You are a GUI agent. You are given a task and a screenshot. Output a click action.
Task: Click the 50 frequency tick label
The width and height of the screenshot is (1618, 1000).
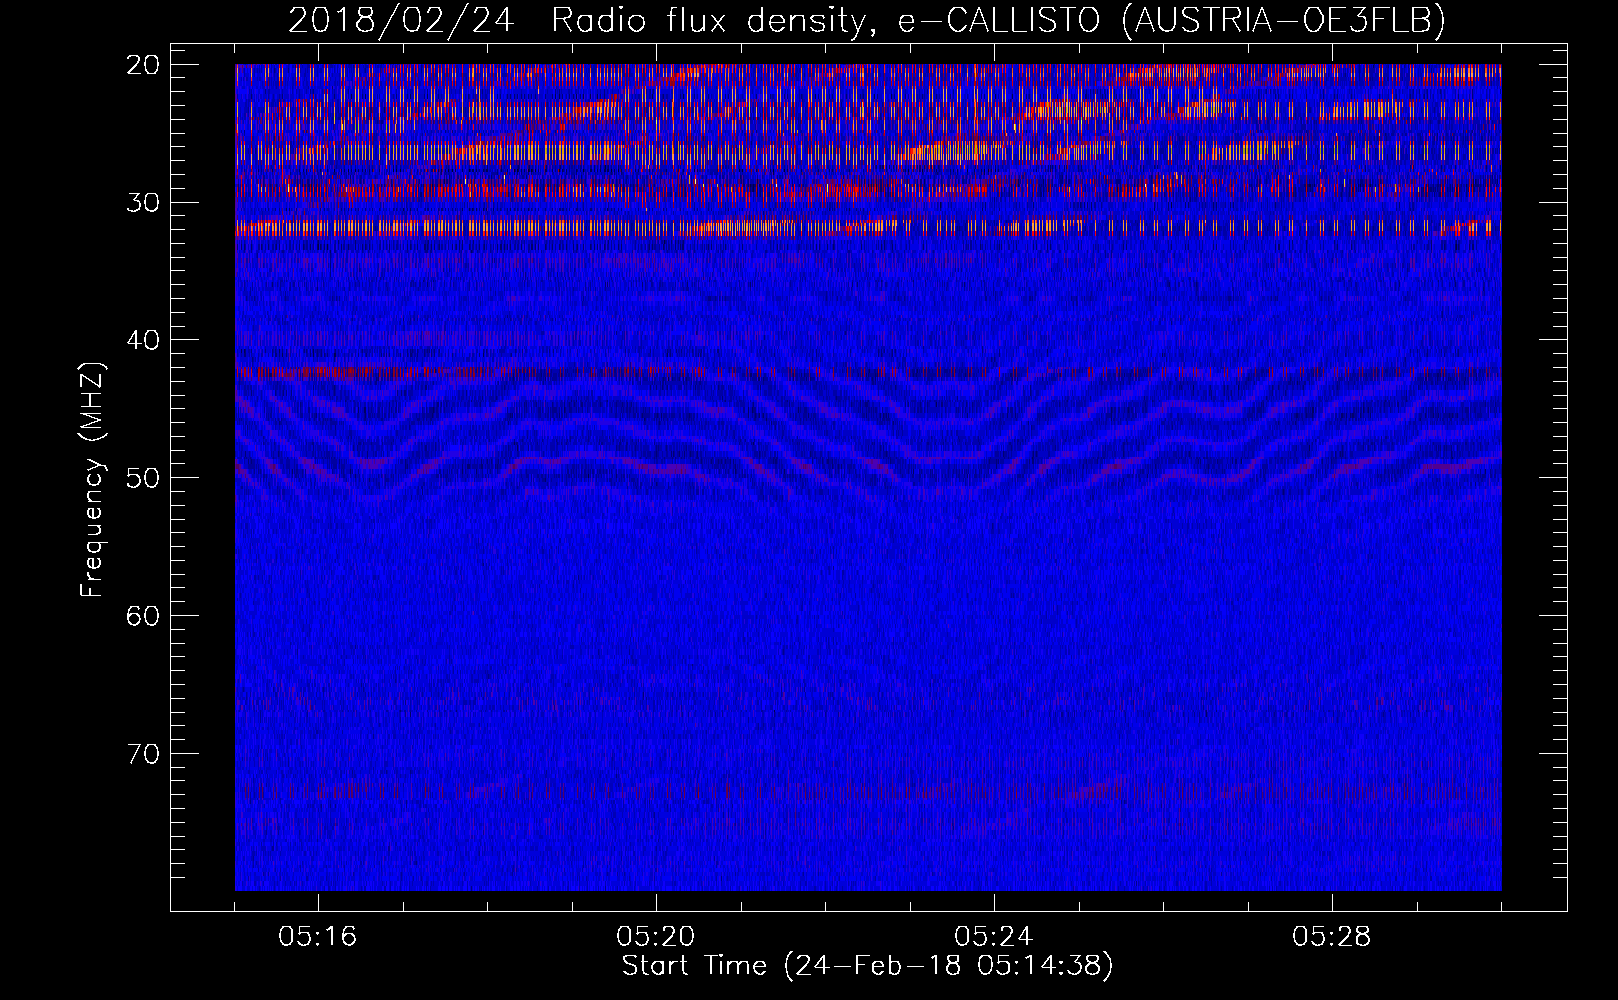pos(144,478)
